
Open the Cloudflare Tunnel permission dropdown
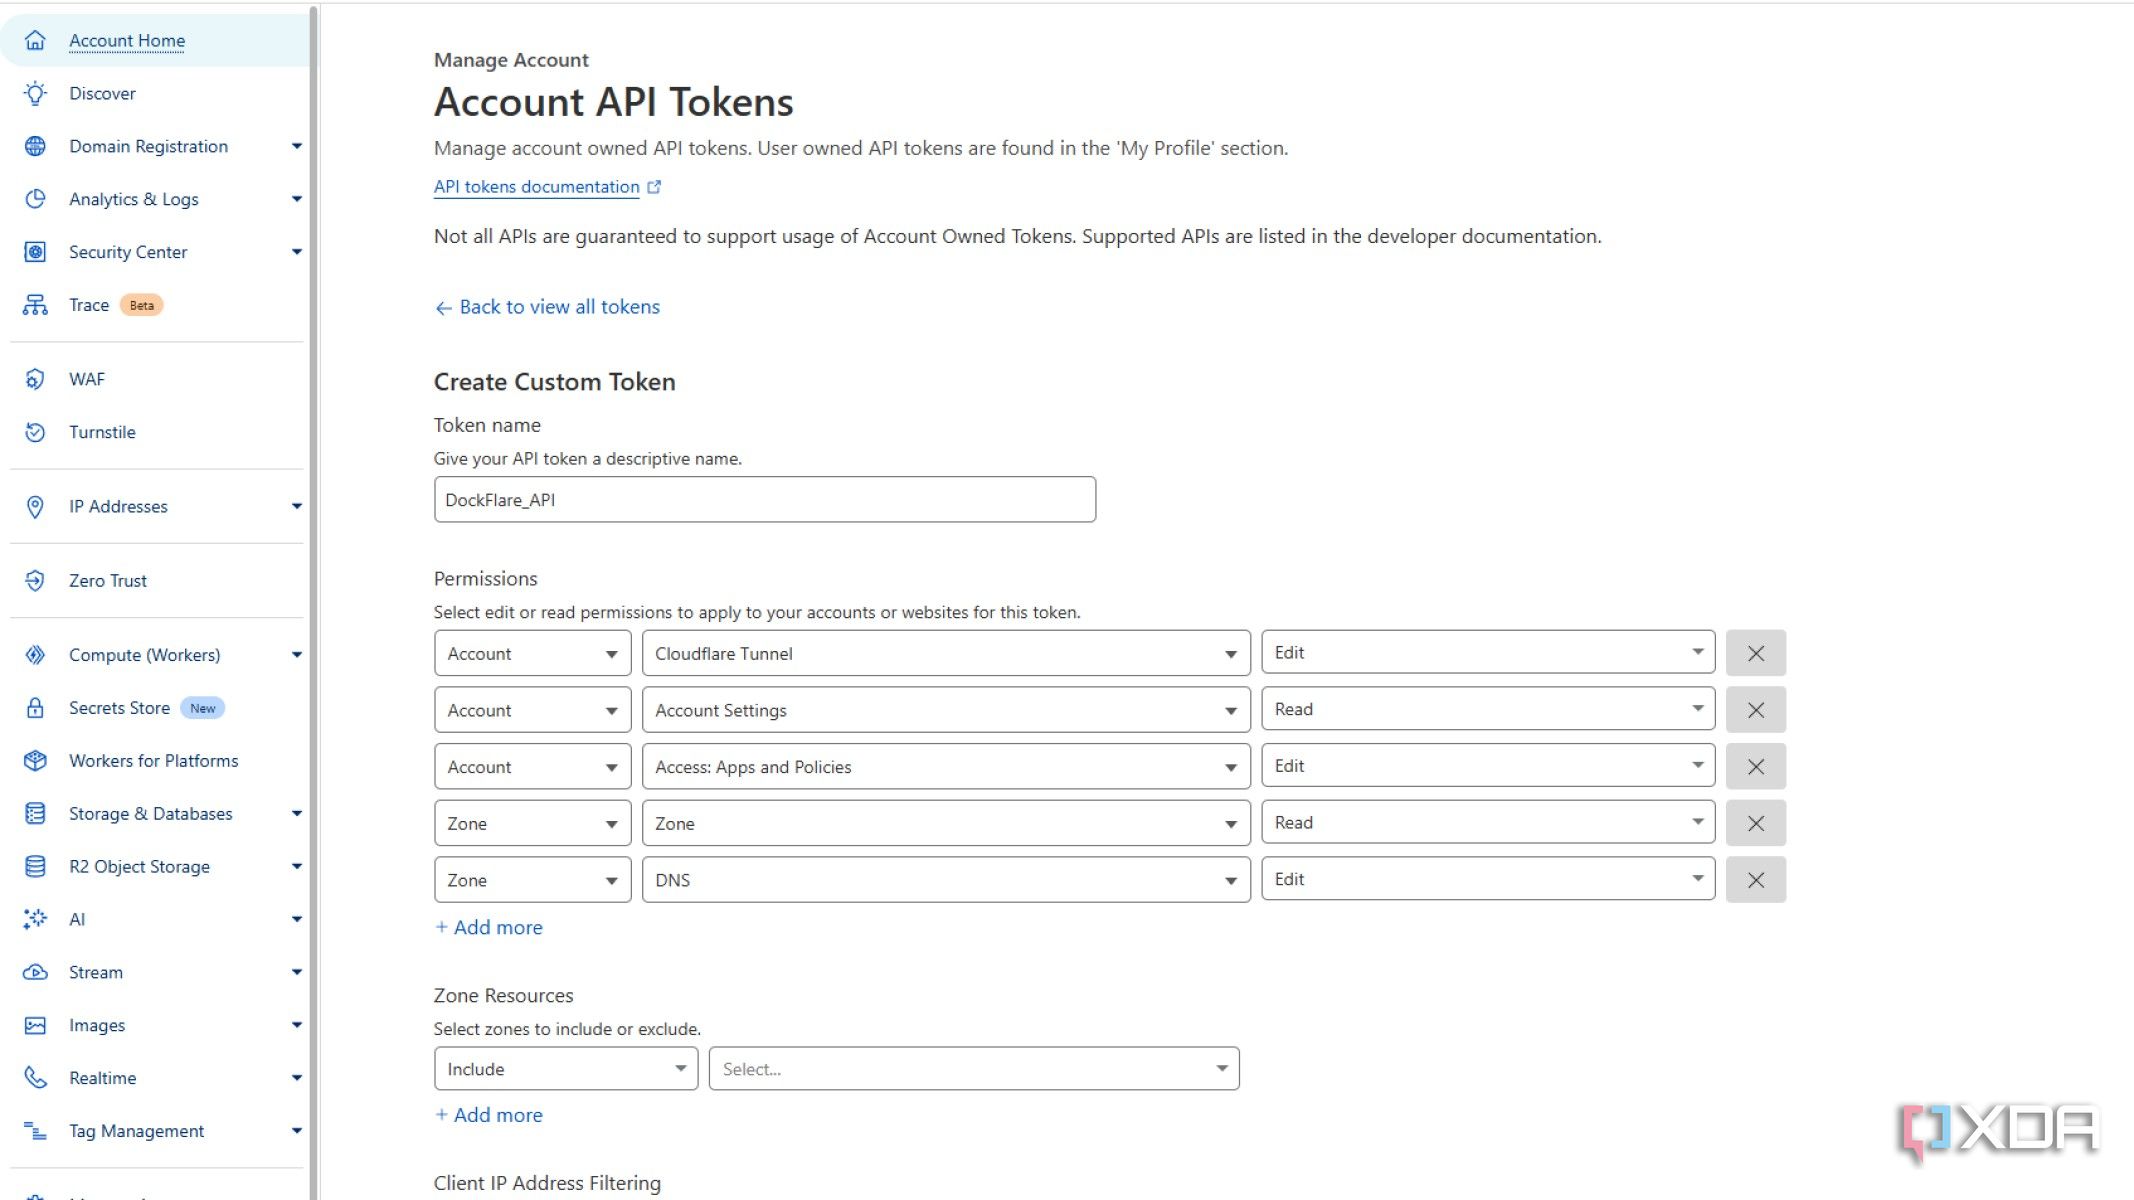(946, 653)
